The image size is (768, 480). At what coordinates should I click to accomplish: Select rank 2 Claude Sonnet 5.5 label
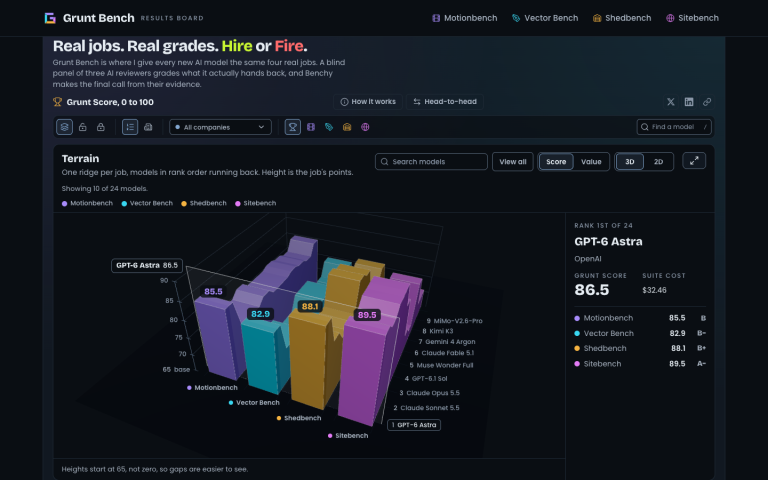(x=426, y=408)
